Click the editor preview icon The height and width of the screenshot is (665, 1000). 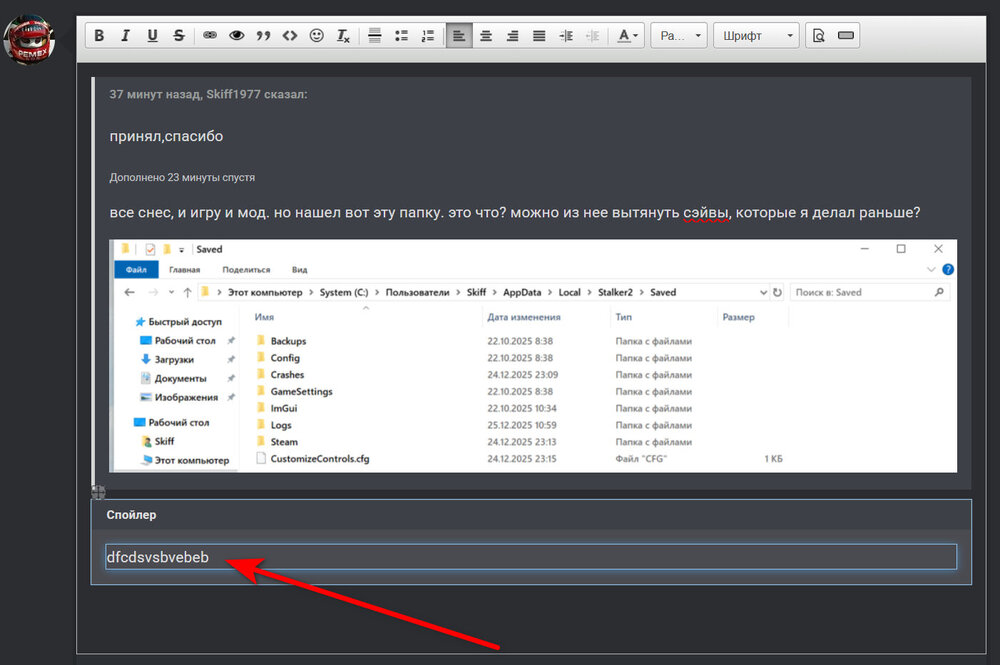click(819, 36)
